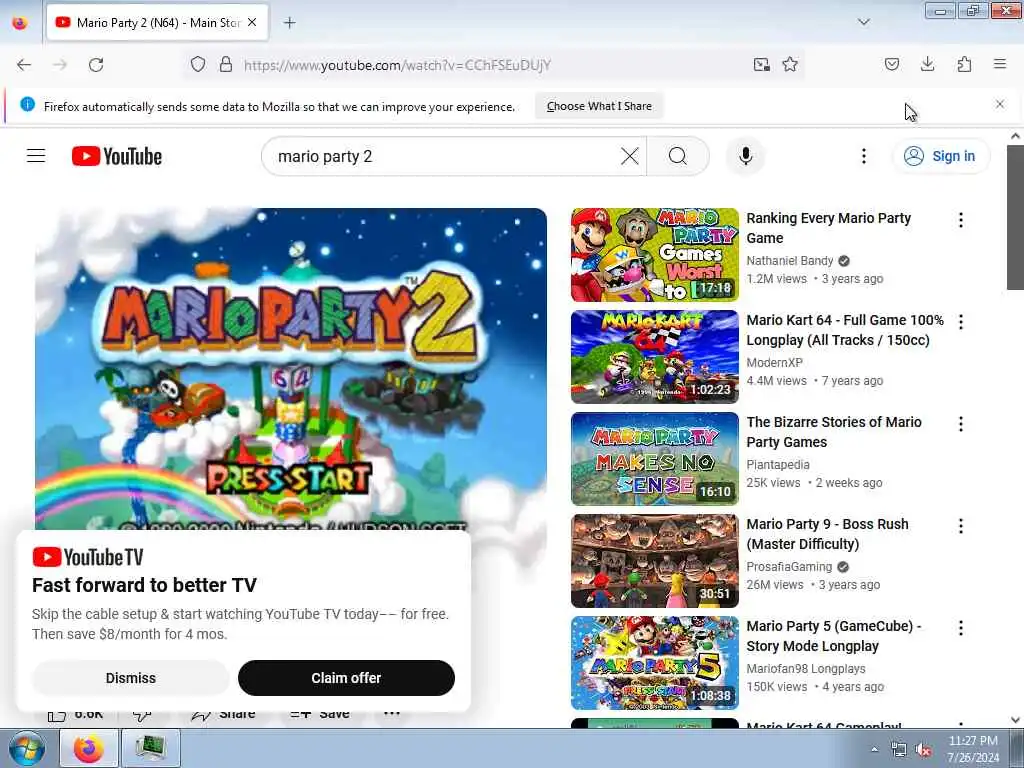Close the Mario Party 2 tab
This screenshot has width=1024, height=768.
pos(252,23)
